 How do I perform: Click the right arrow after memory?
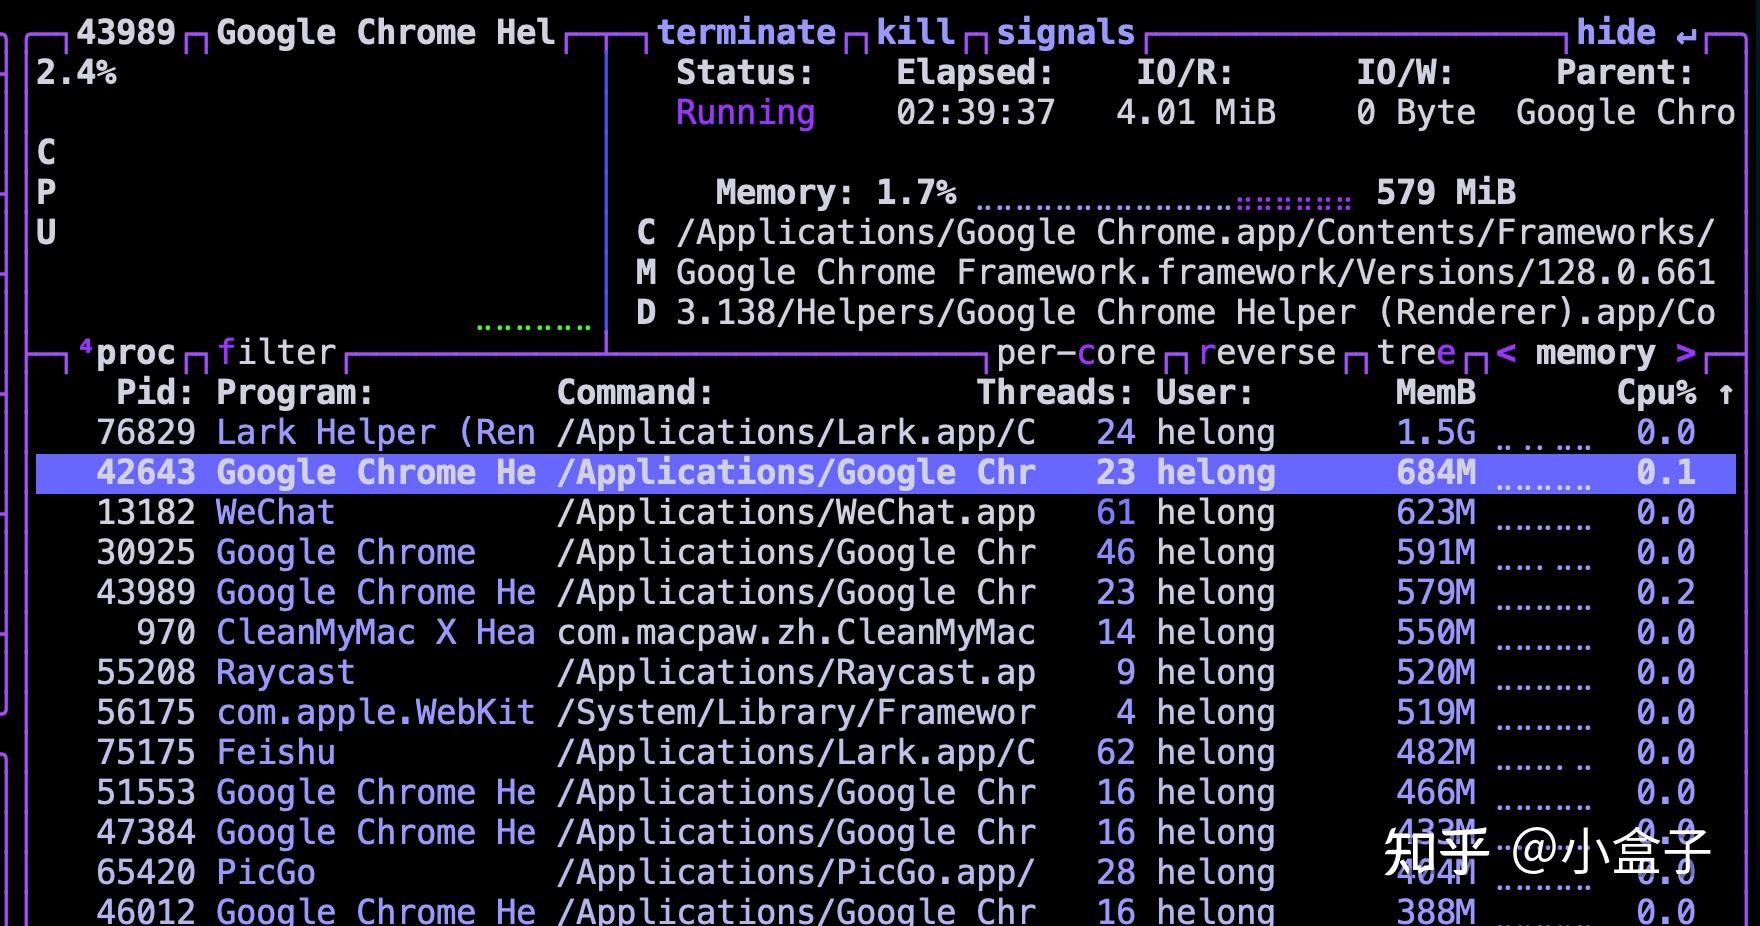tap(1688, 352)
